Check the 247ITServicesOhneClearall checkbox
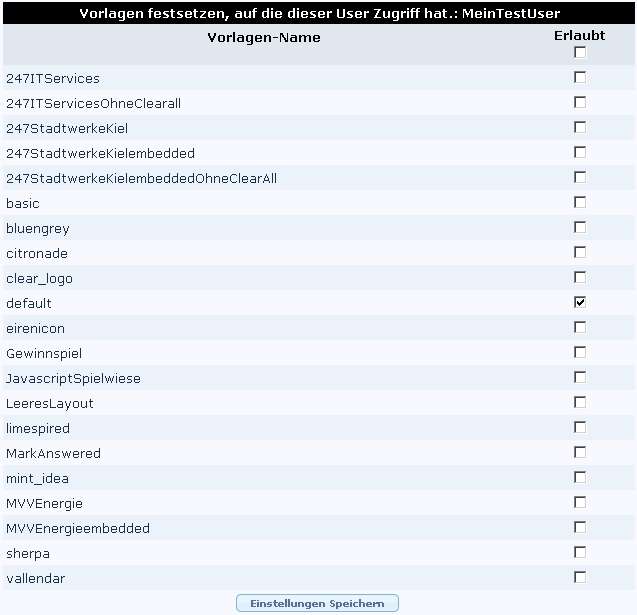Viewport: 637px width, 615px height. click(x=580, y=102)
